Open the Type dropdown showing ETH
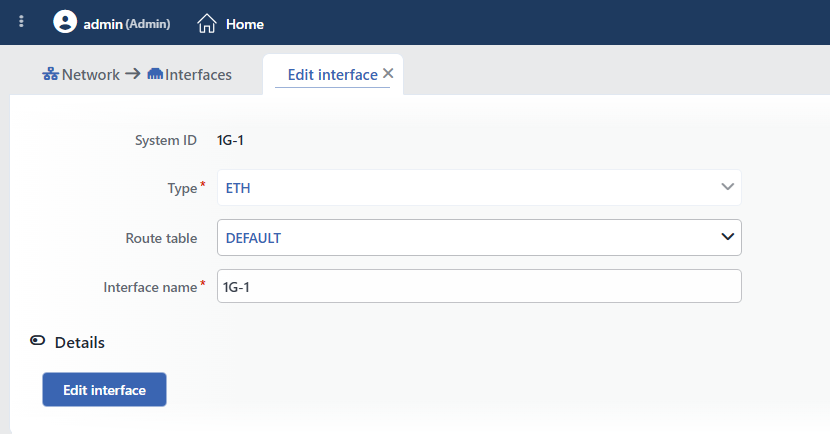The height and width of the screenshot is (434, 830). pyautogui.click(x=479, y=187)
